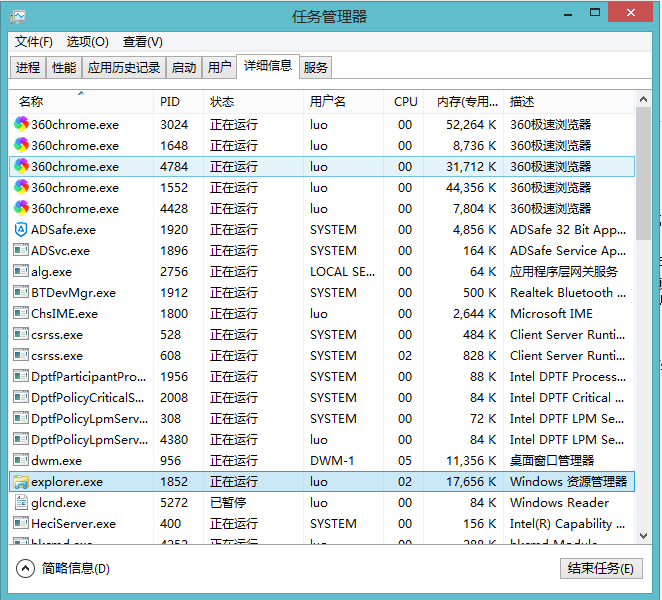
Task: Sort by the PID column header
Action: point(178,101)
